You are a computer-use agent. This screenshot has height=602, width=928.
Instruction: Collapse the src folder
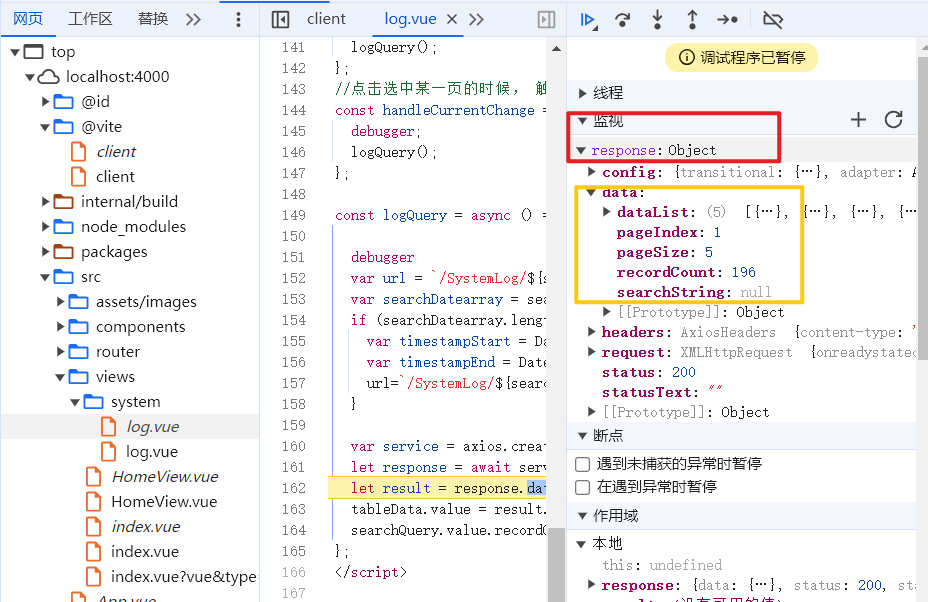pyautogui.click(x=45, y=277)
